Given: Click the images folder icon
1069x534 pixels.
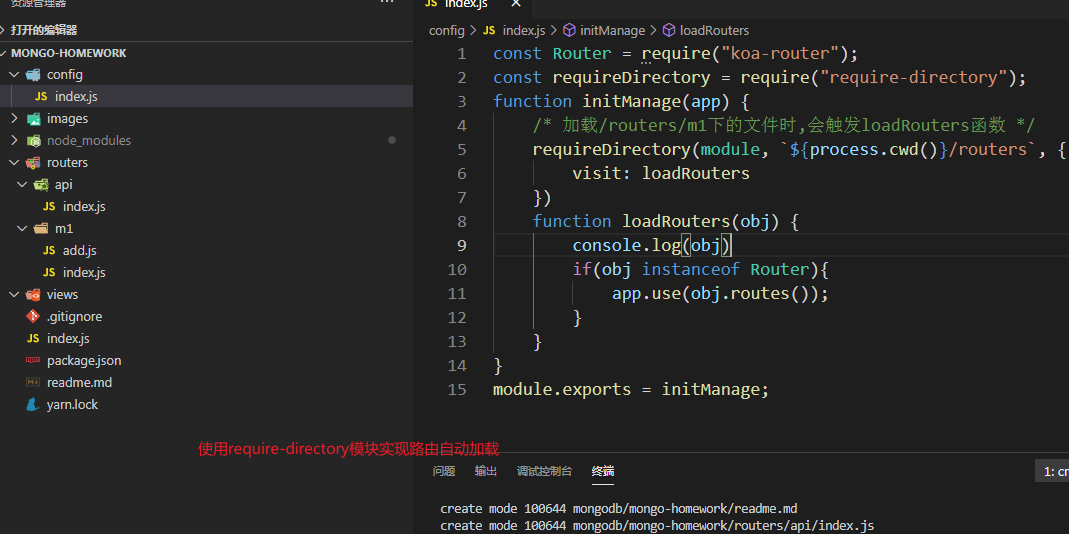Looking at the screenshot, I should point(33,119).
